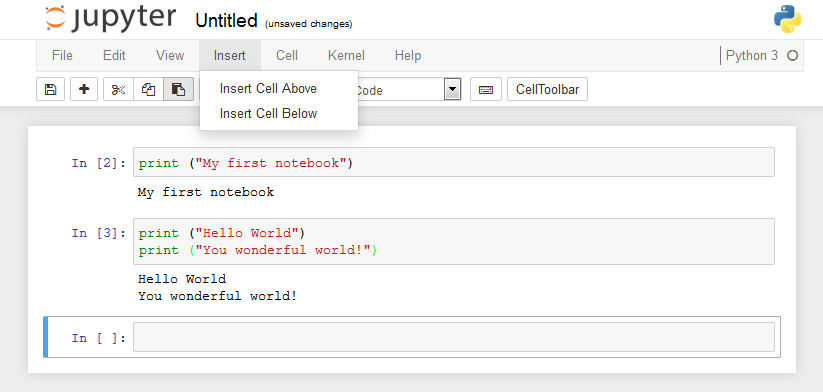Click the In [3]: prompt label
Viewport: 823px width, 392px height.
pyautogui.click(x=99, y=233)
